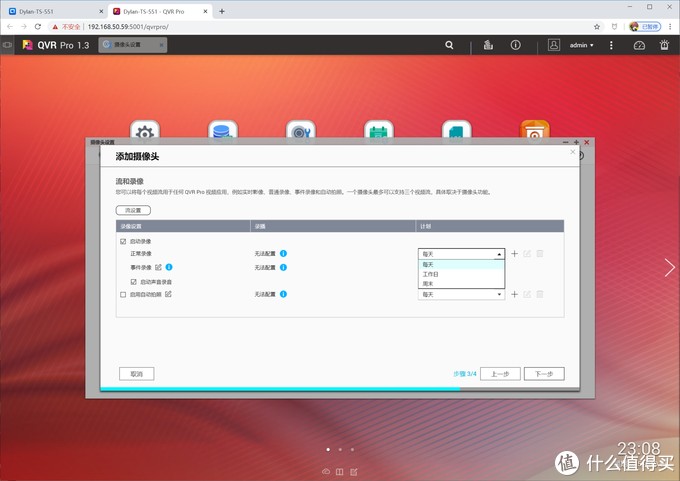680x481 pixels.
Task: Click the book icon at desktop bottom
Action: click(340, 471)
